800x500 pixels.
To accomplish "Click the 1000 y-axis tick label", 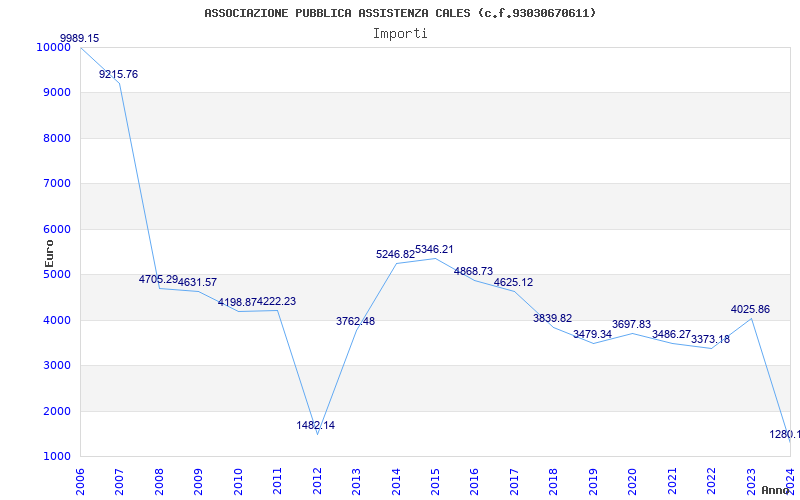I will [x=57, y=457].
